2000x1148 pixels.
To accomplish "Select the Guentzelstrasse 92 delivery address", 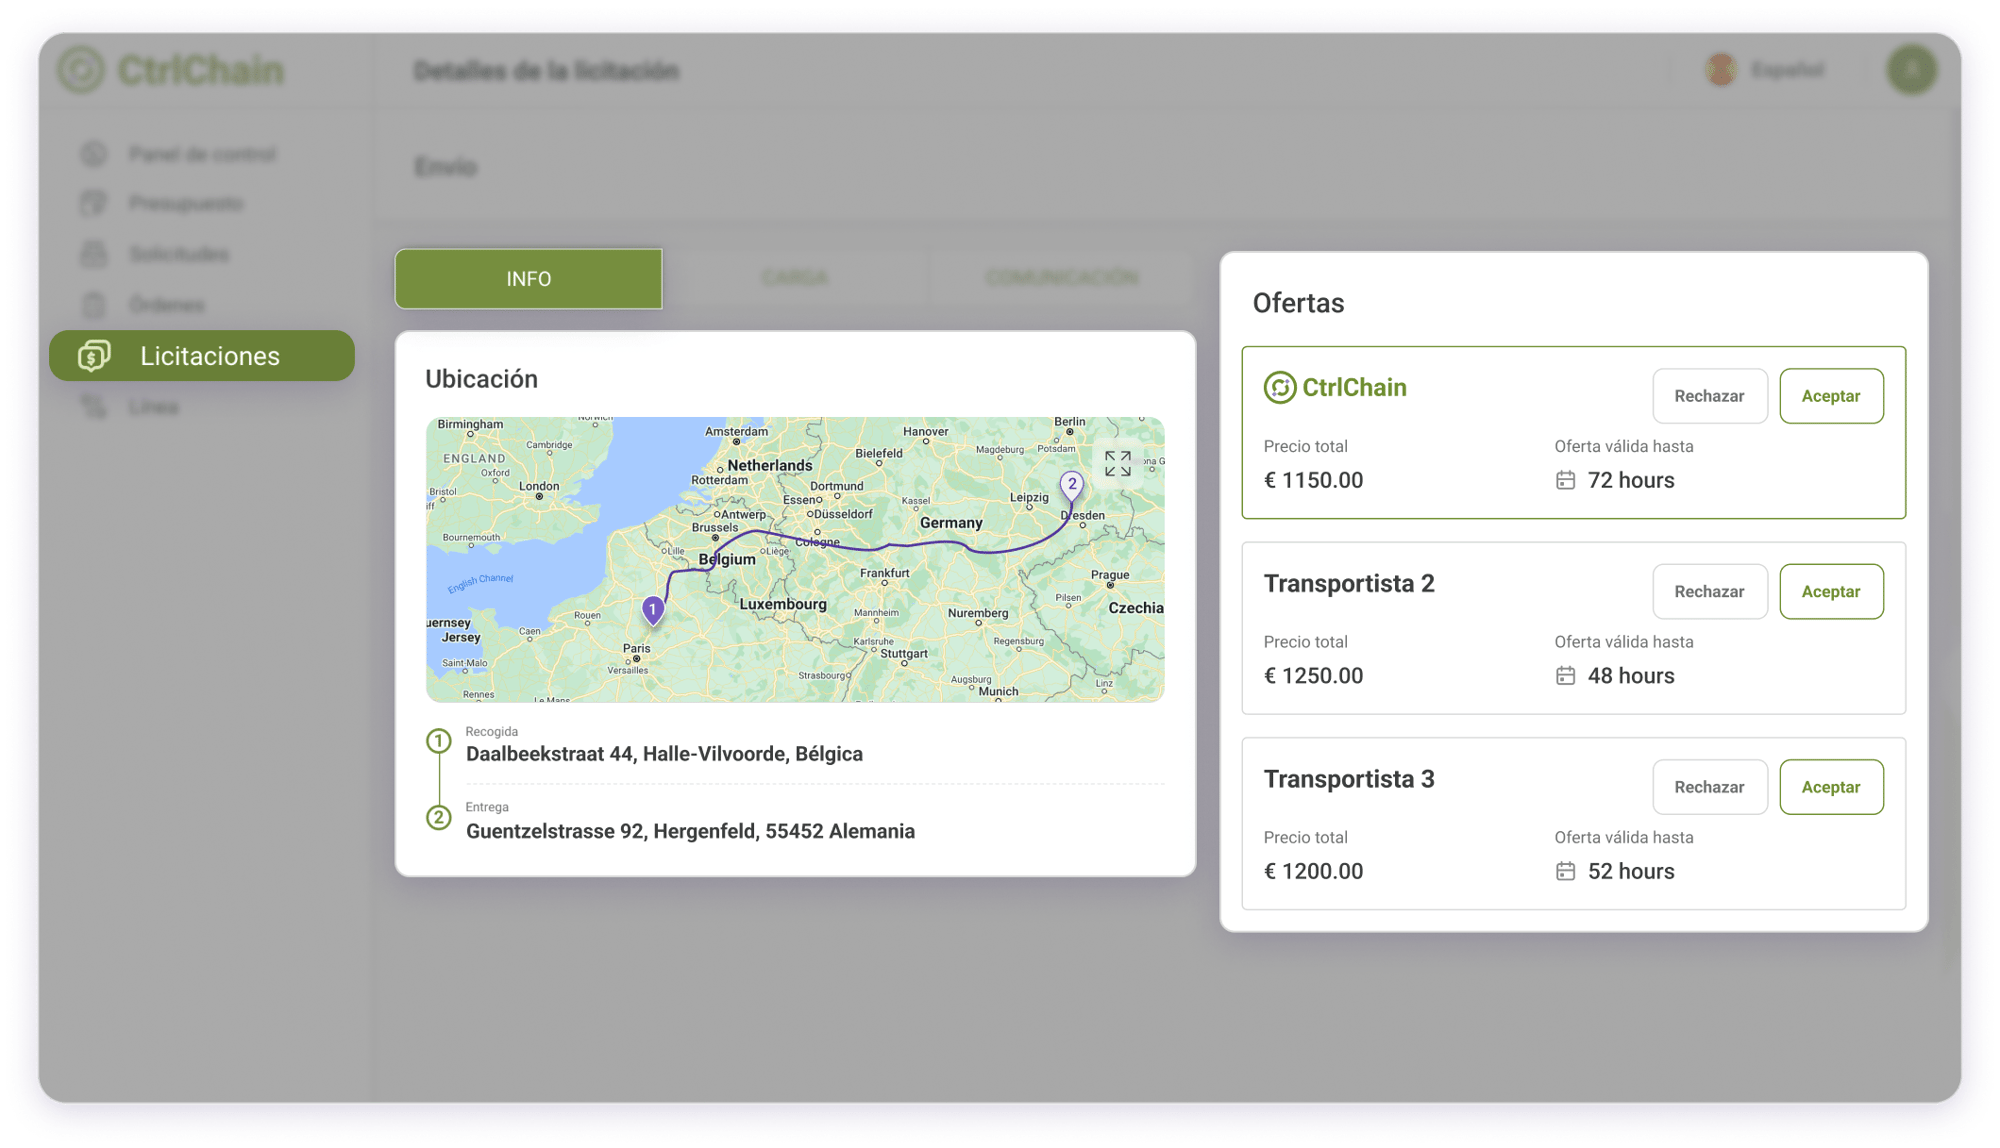I will coord(690,832).
